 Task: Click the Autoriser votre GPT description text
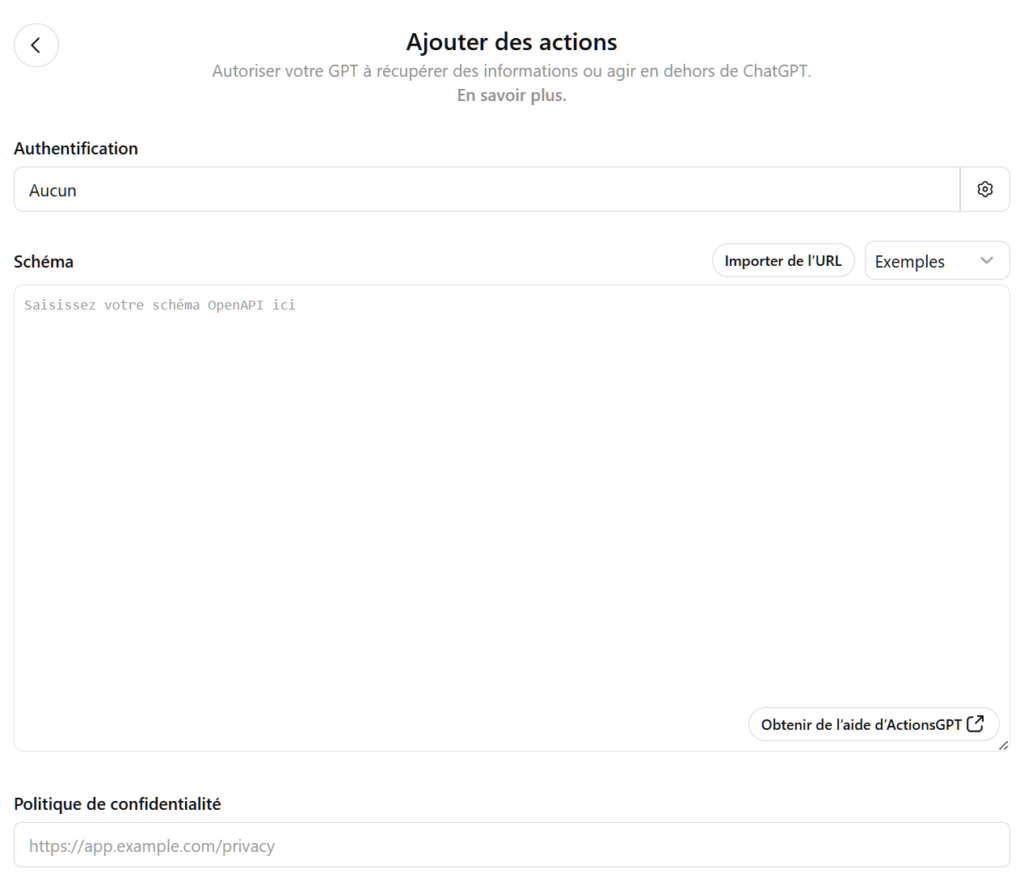pos(511,73)
